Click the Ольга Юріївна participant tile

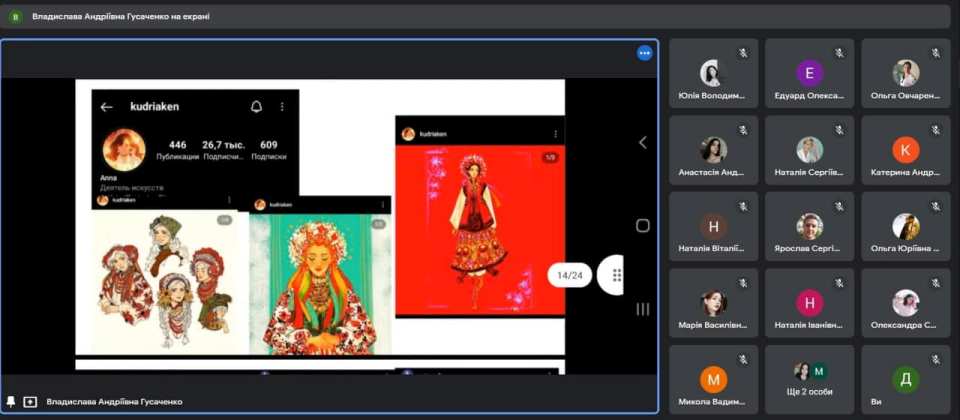point(906,227)
